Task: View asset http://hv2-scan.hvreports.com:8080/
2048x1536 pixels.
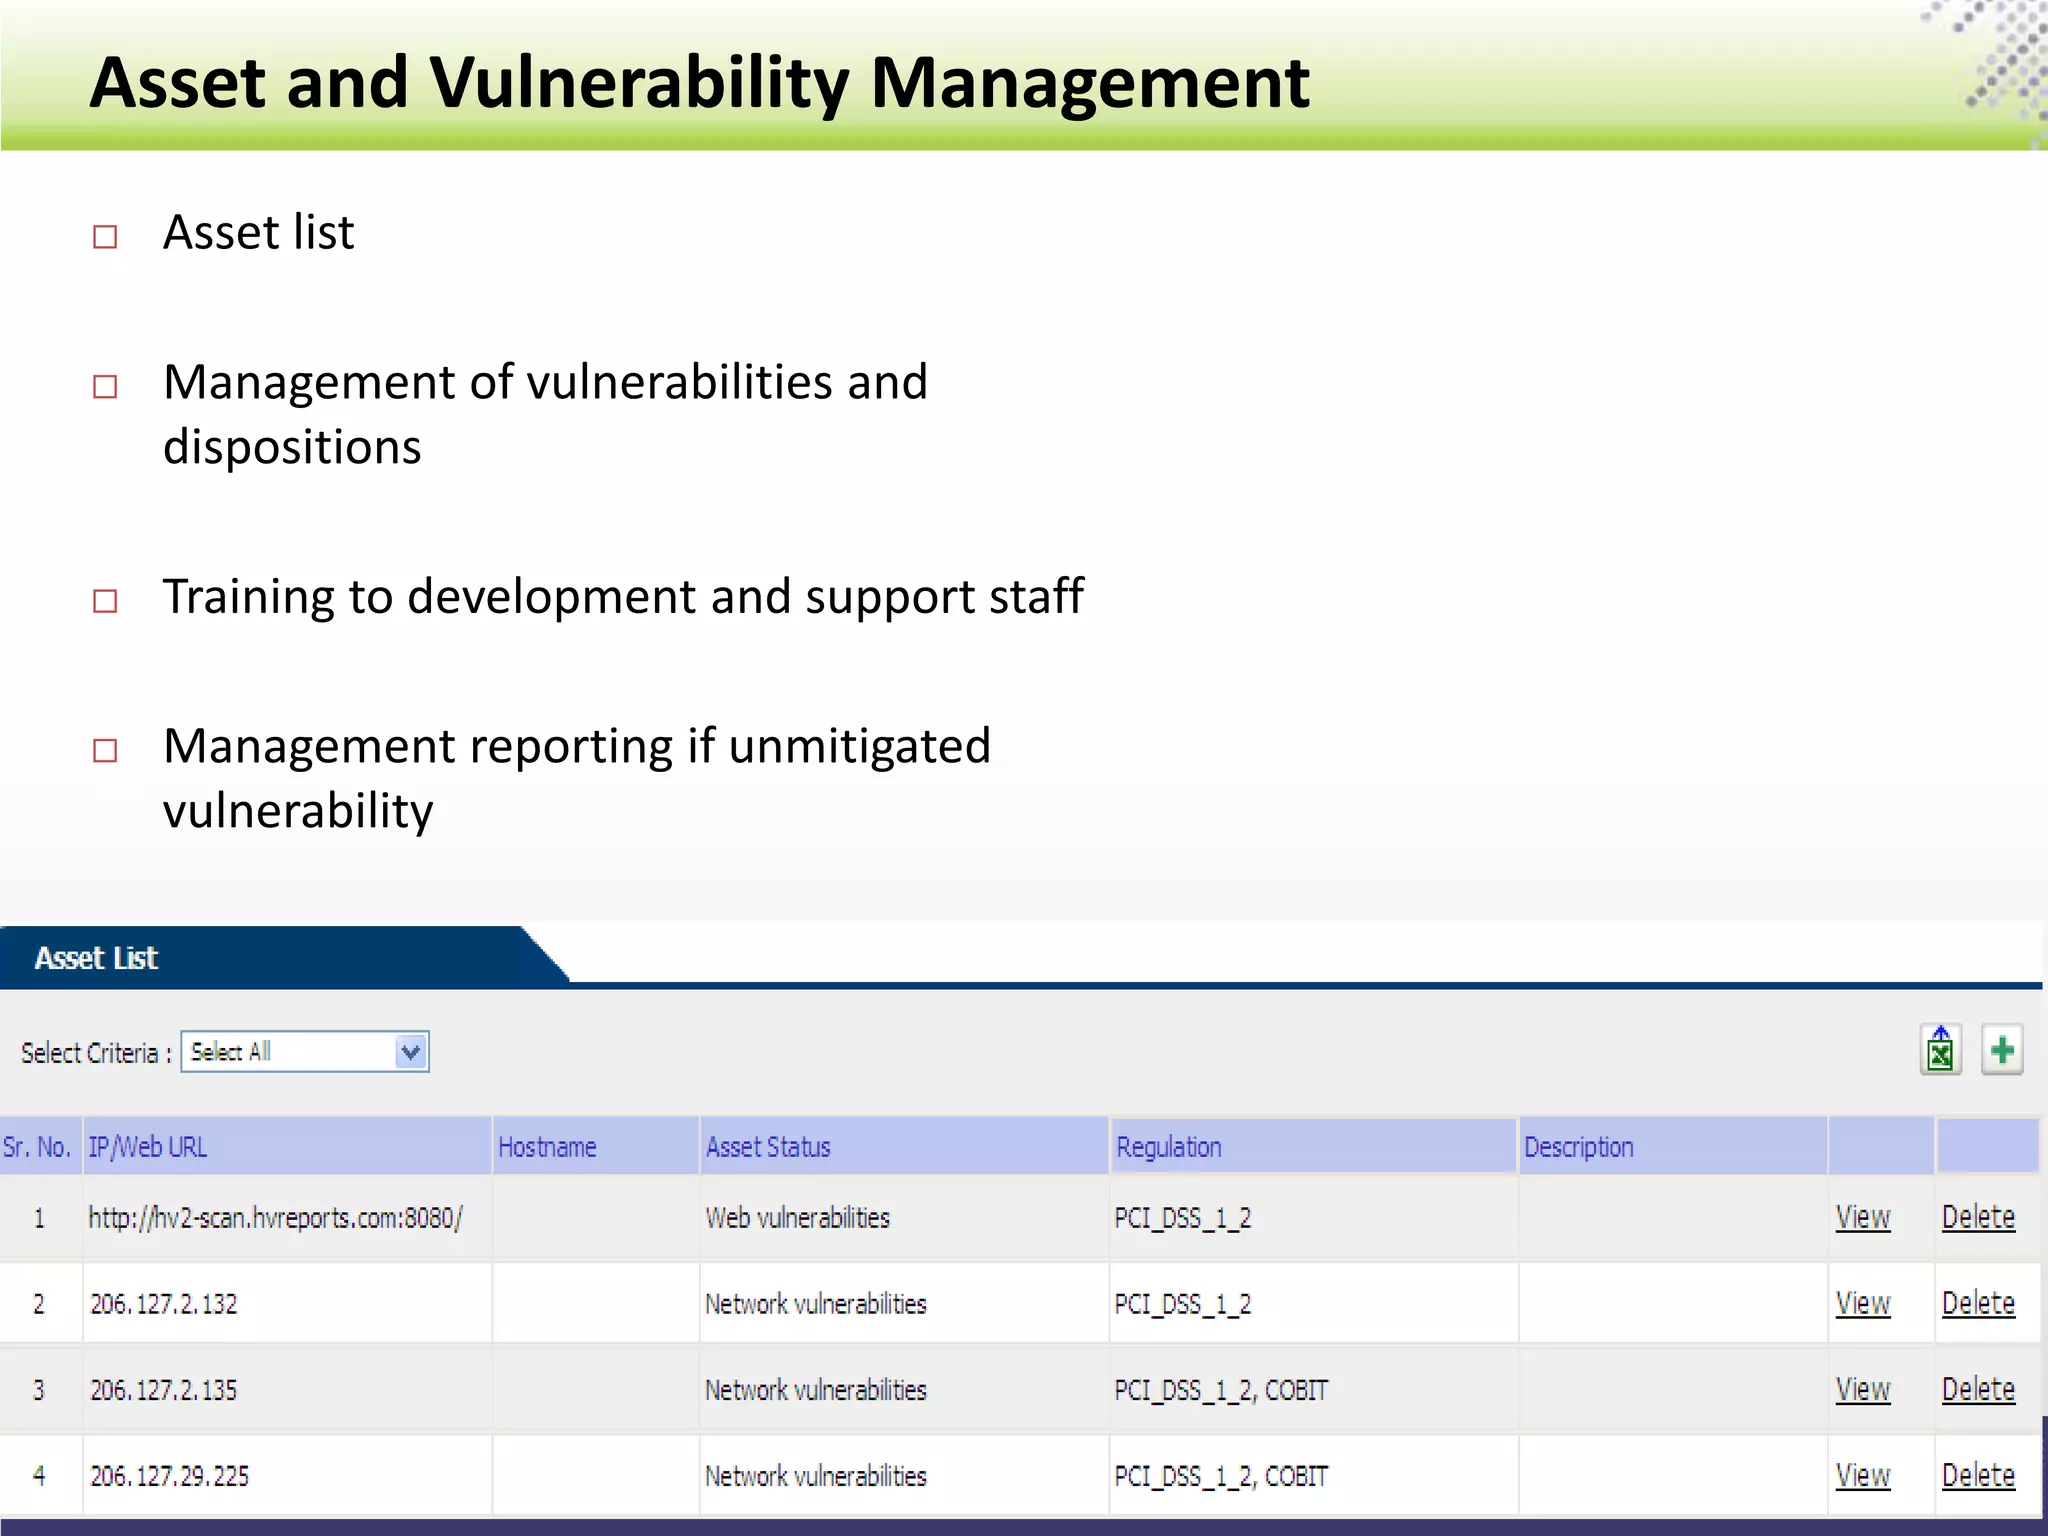Action: pyautogui.click(x=1863, y=1217)
